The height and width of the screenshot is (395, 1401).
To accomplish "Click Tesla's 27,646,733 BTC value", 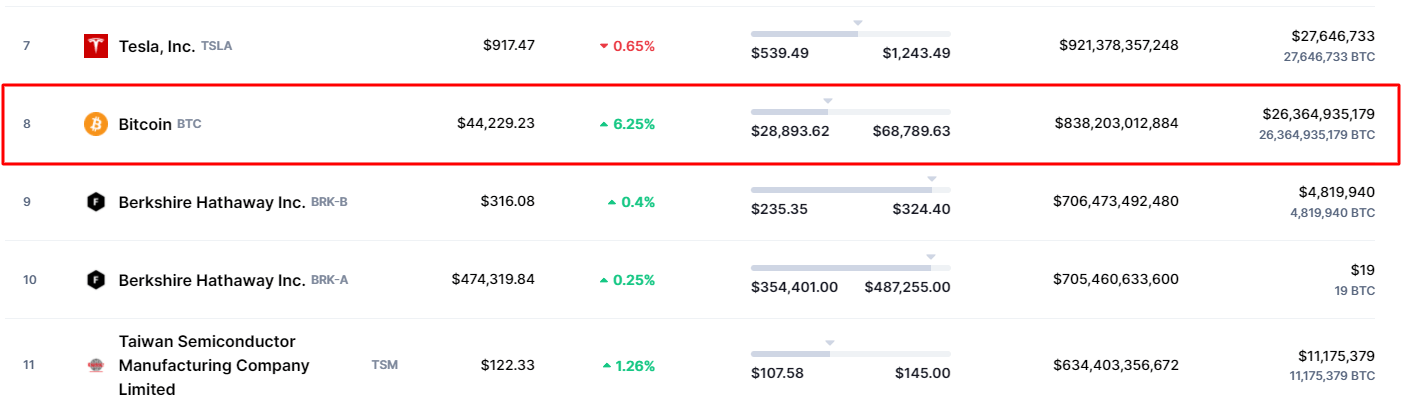I will (x=1329, y=57).
